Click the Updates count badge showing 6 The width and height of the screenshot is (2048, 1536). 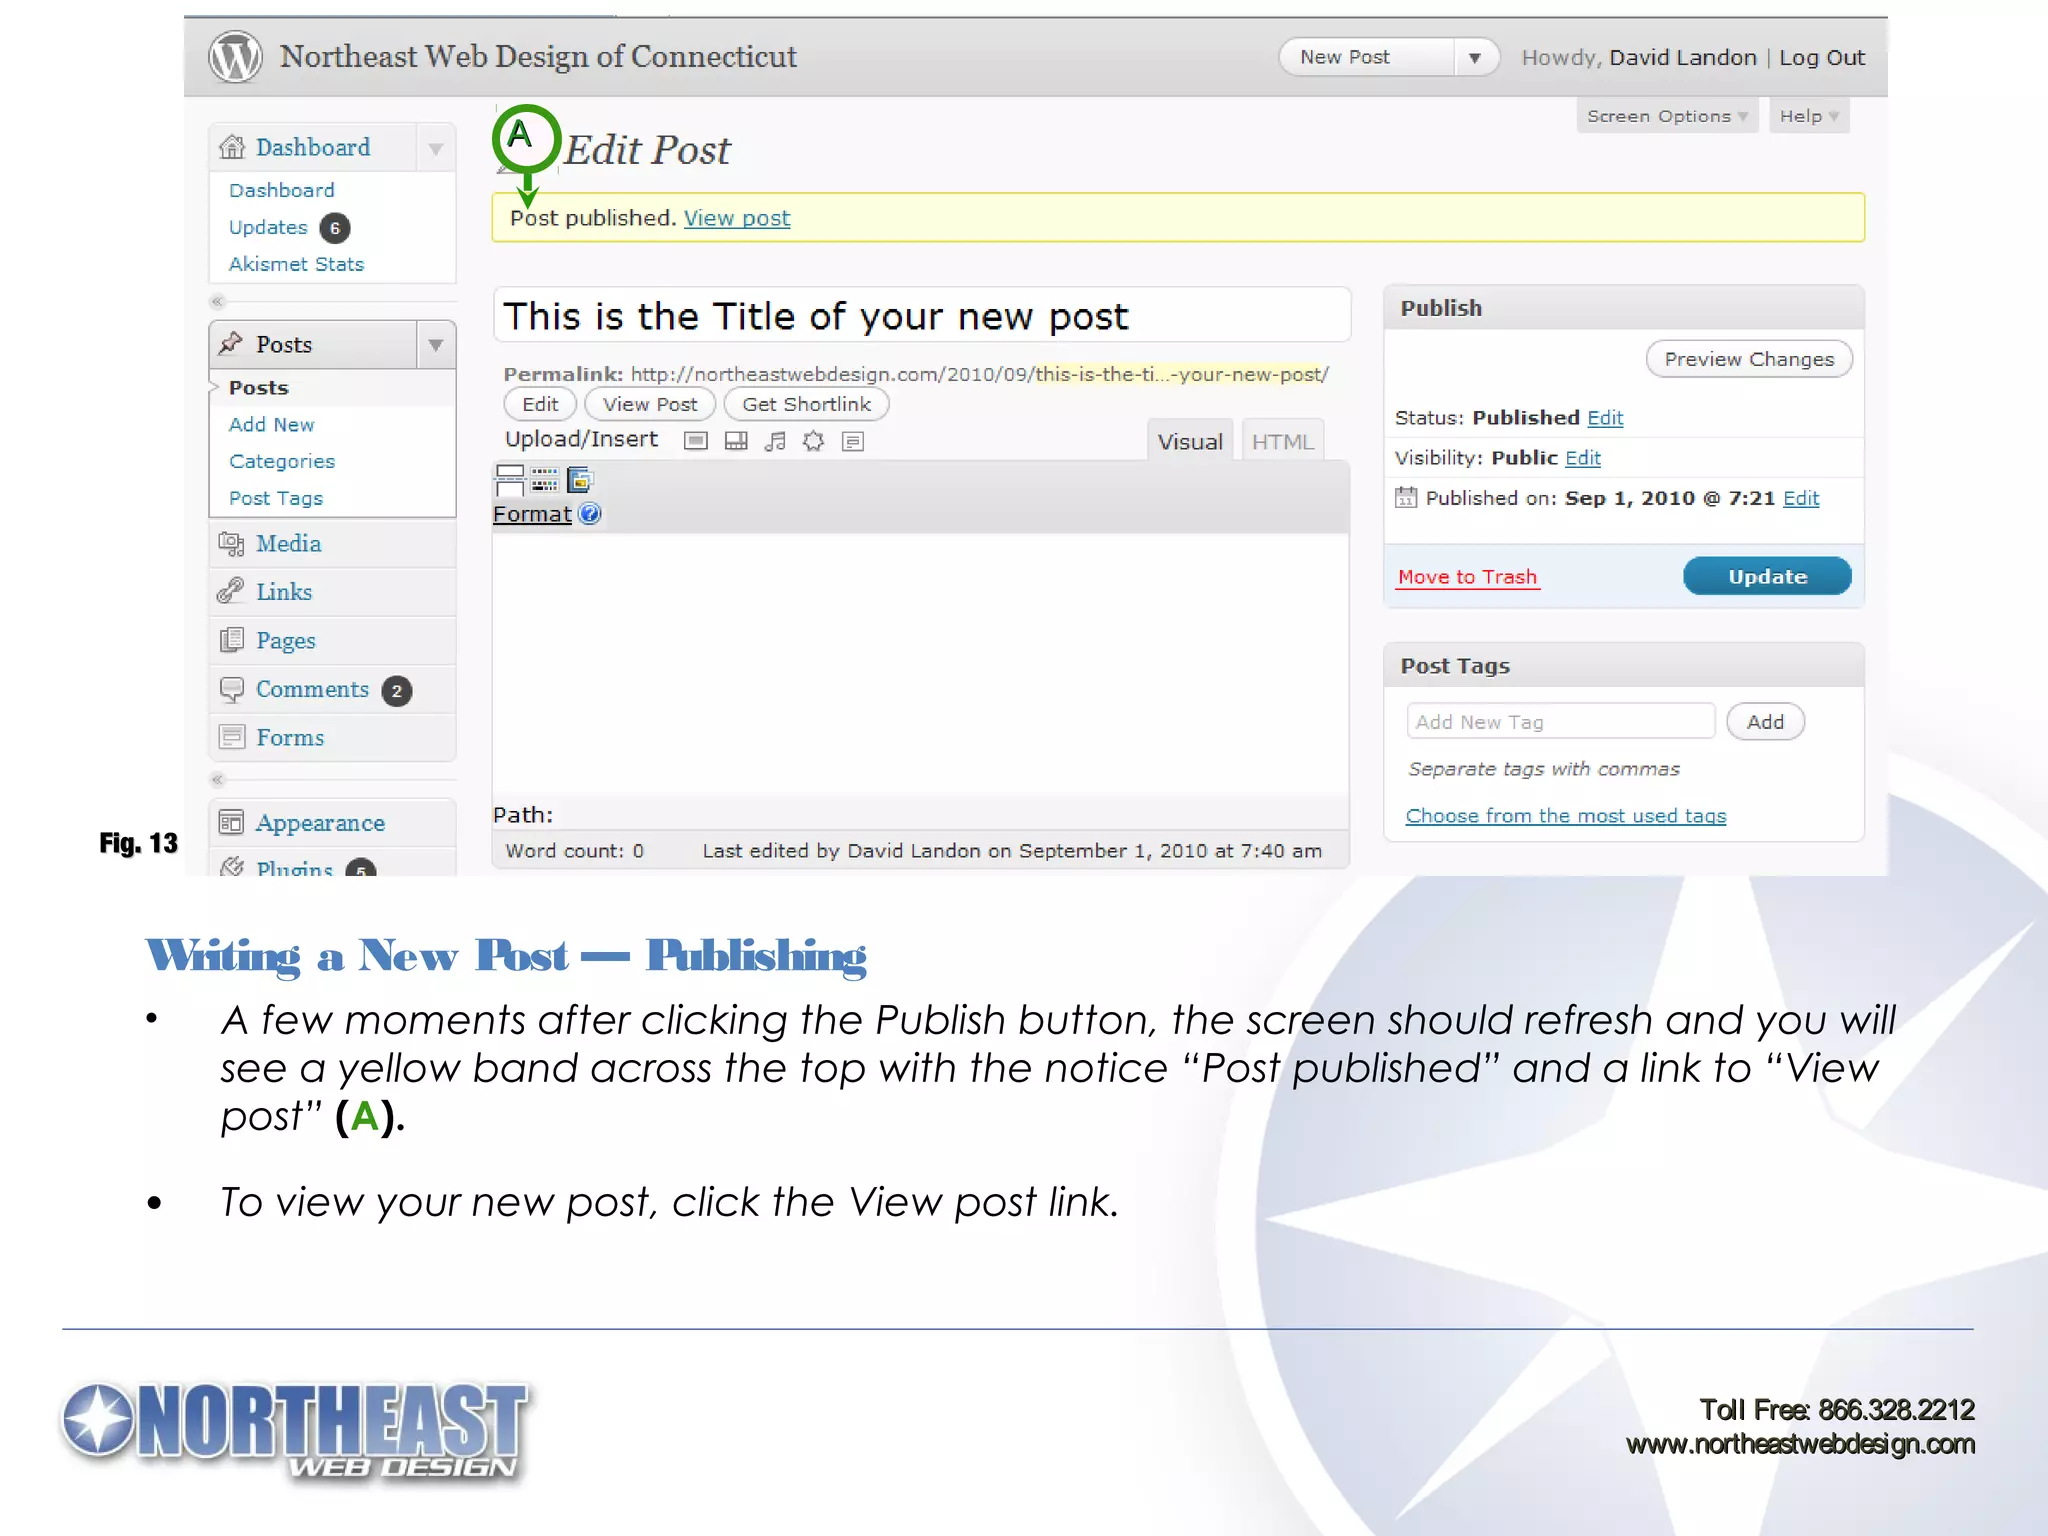click(x=335, y=228)
